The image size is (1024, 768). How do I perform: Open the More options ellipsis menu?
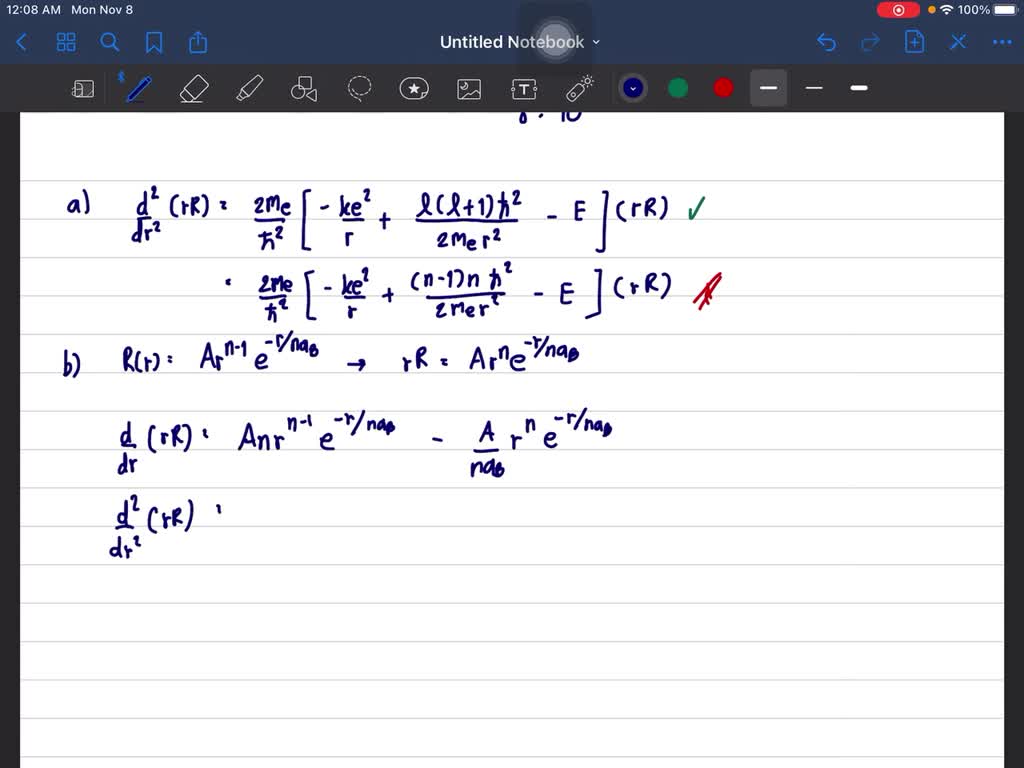click(1002, 42)
